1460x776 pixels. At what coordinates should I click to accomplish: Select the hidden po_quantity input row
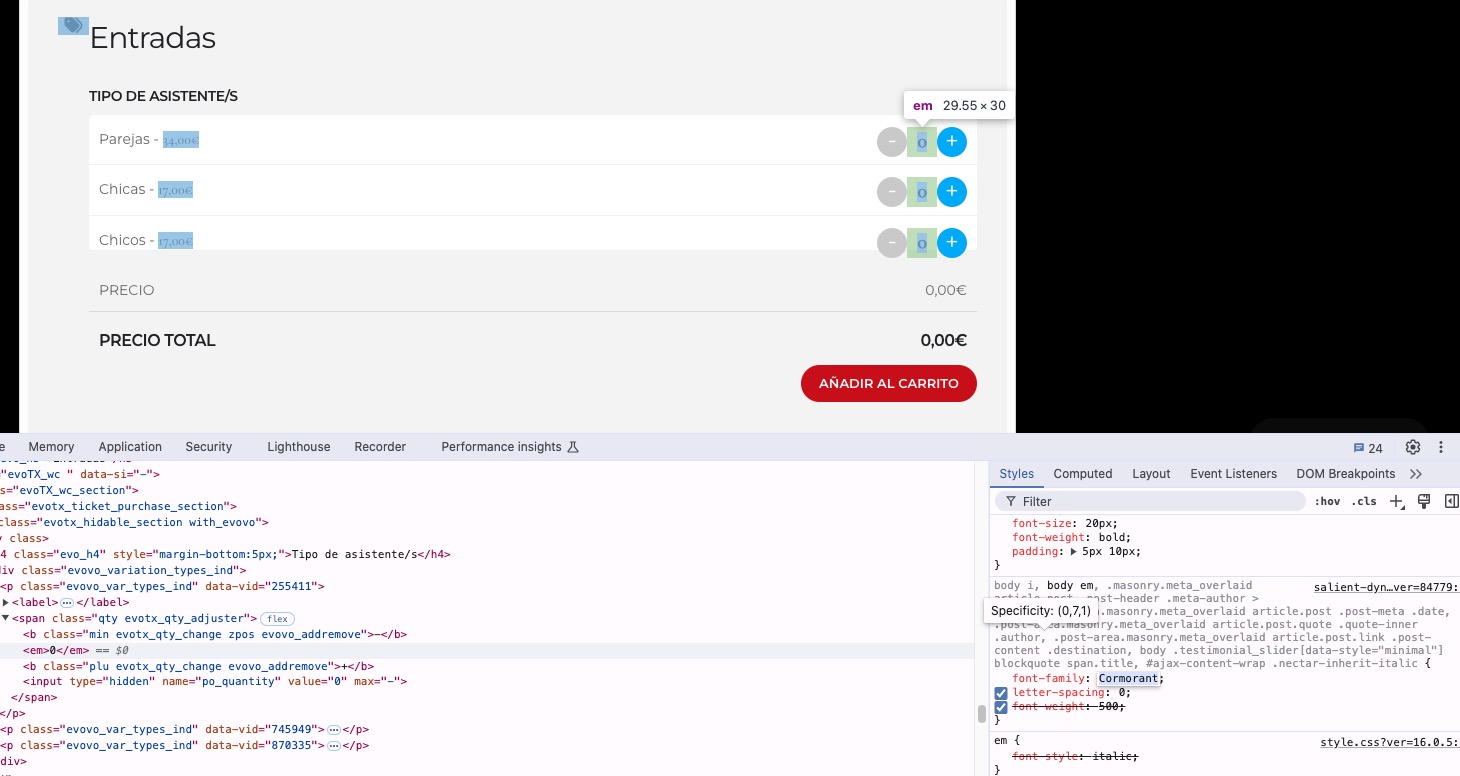[x=487, y=682]
